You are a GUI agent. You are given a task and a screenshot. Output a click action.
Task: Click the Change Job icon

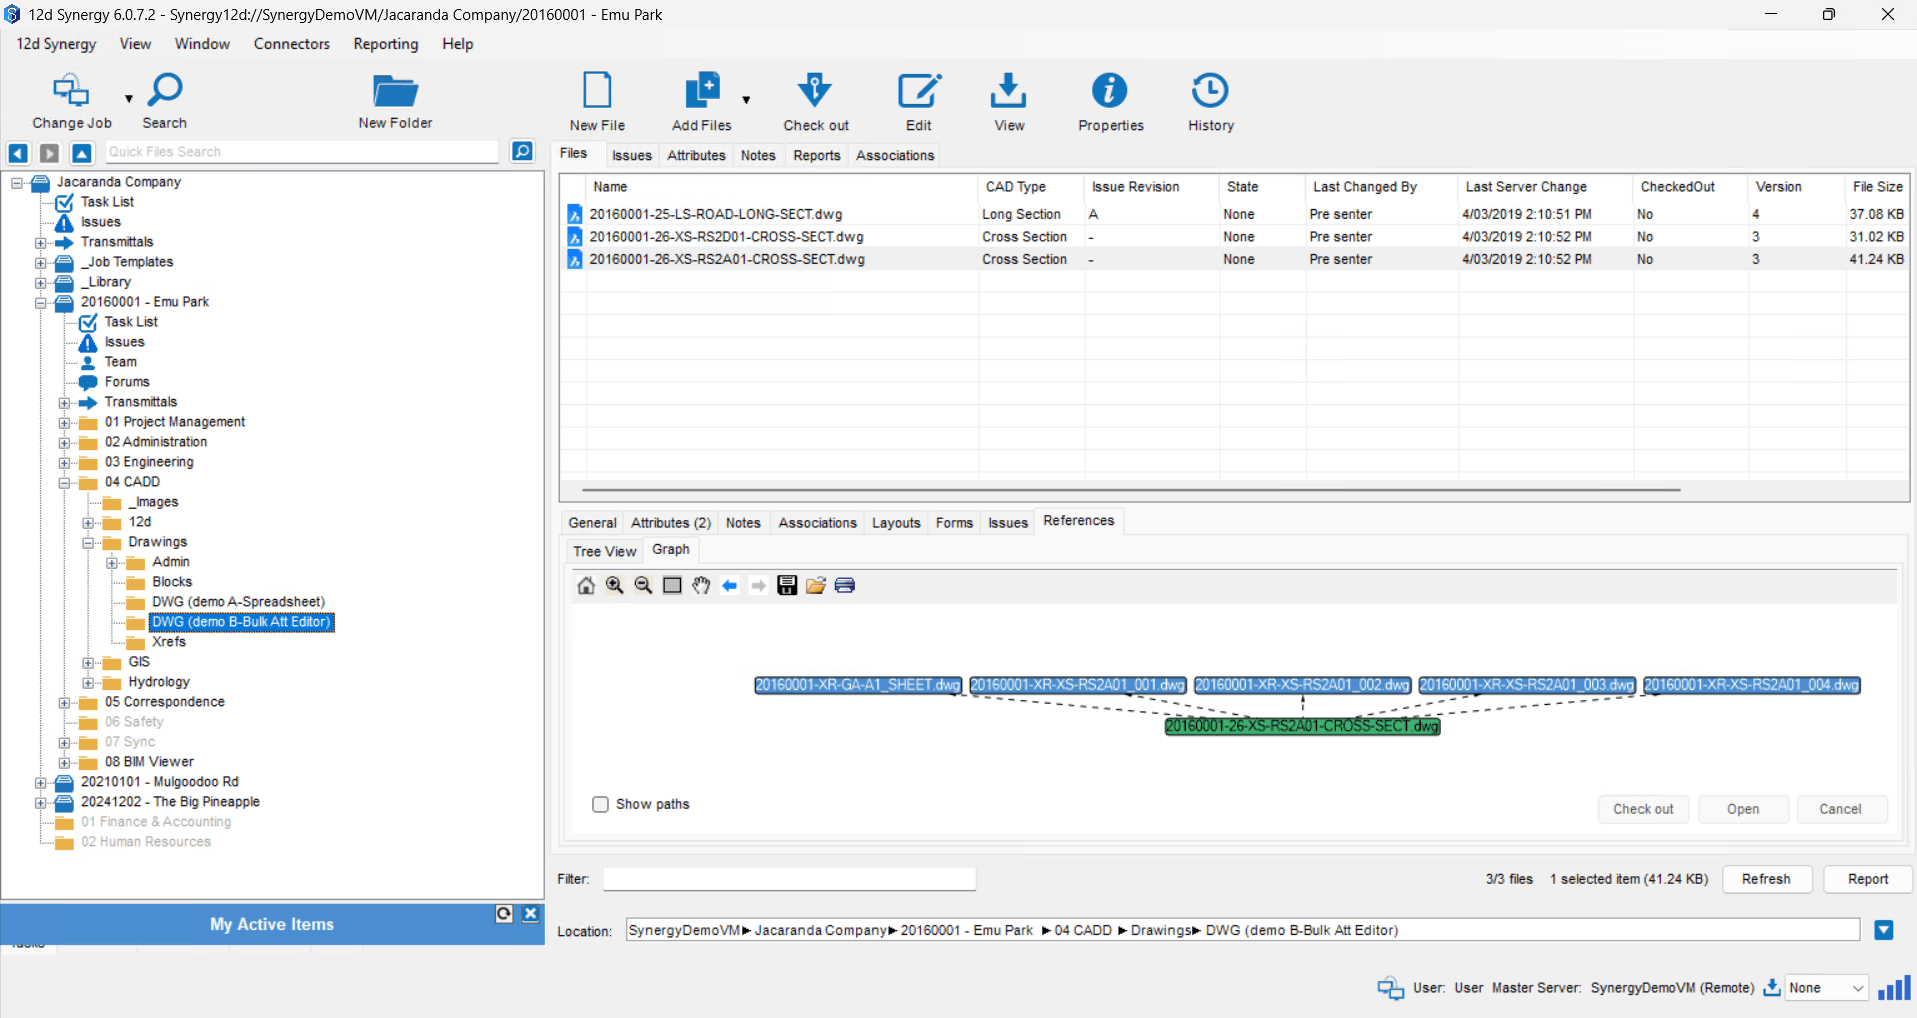click(71, 90)
